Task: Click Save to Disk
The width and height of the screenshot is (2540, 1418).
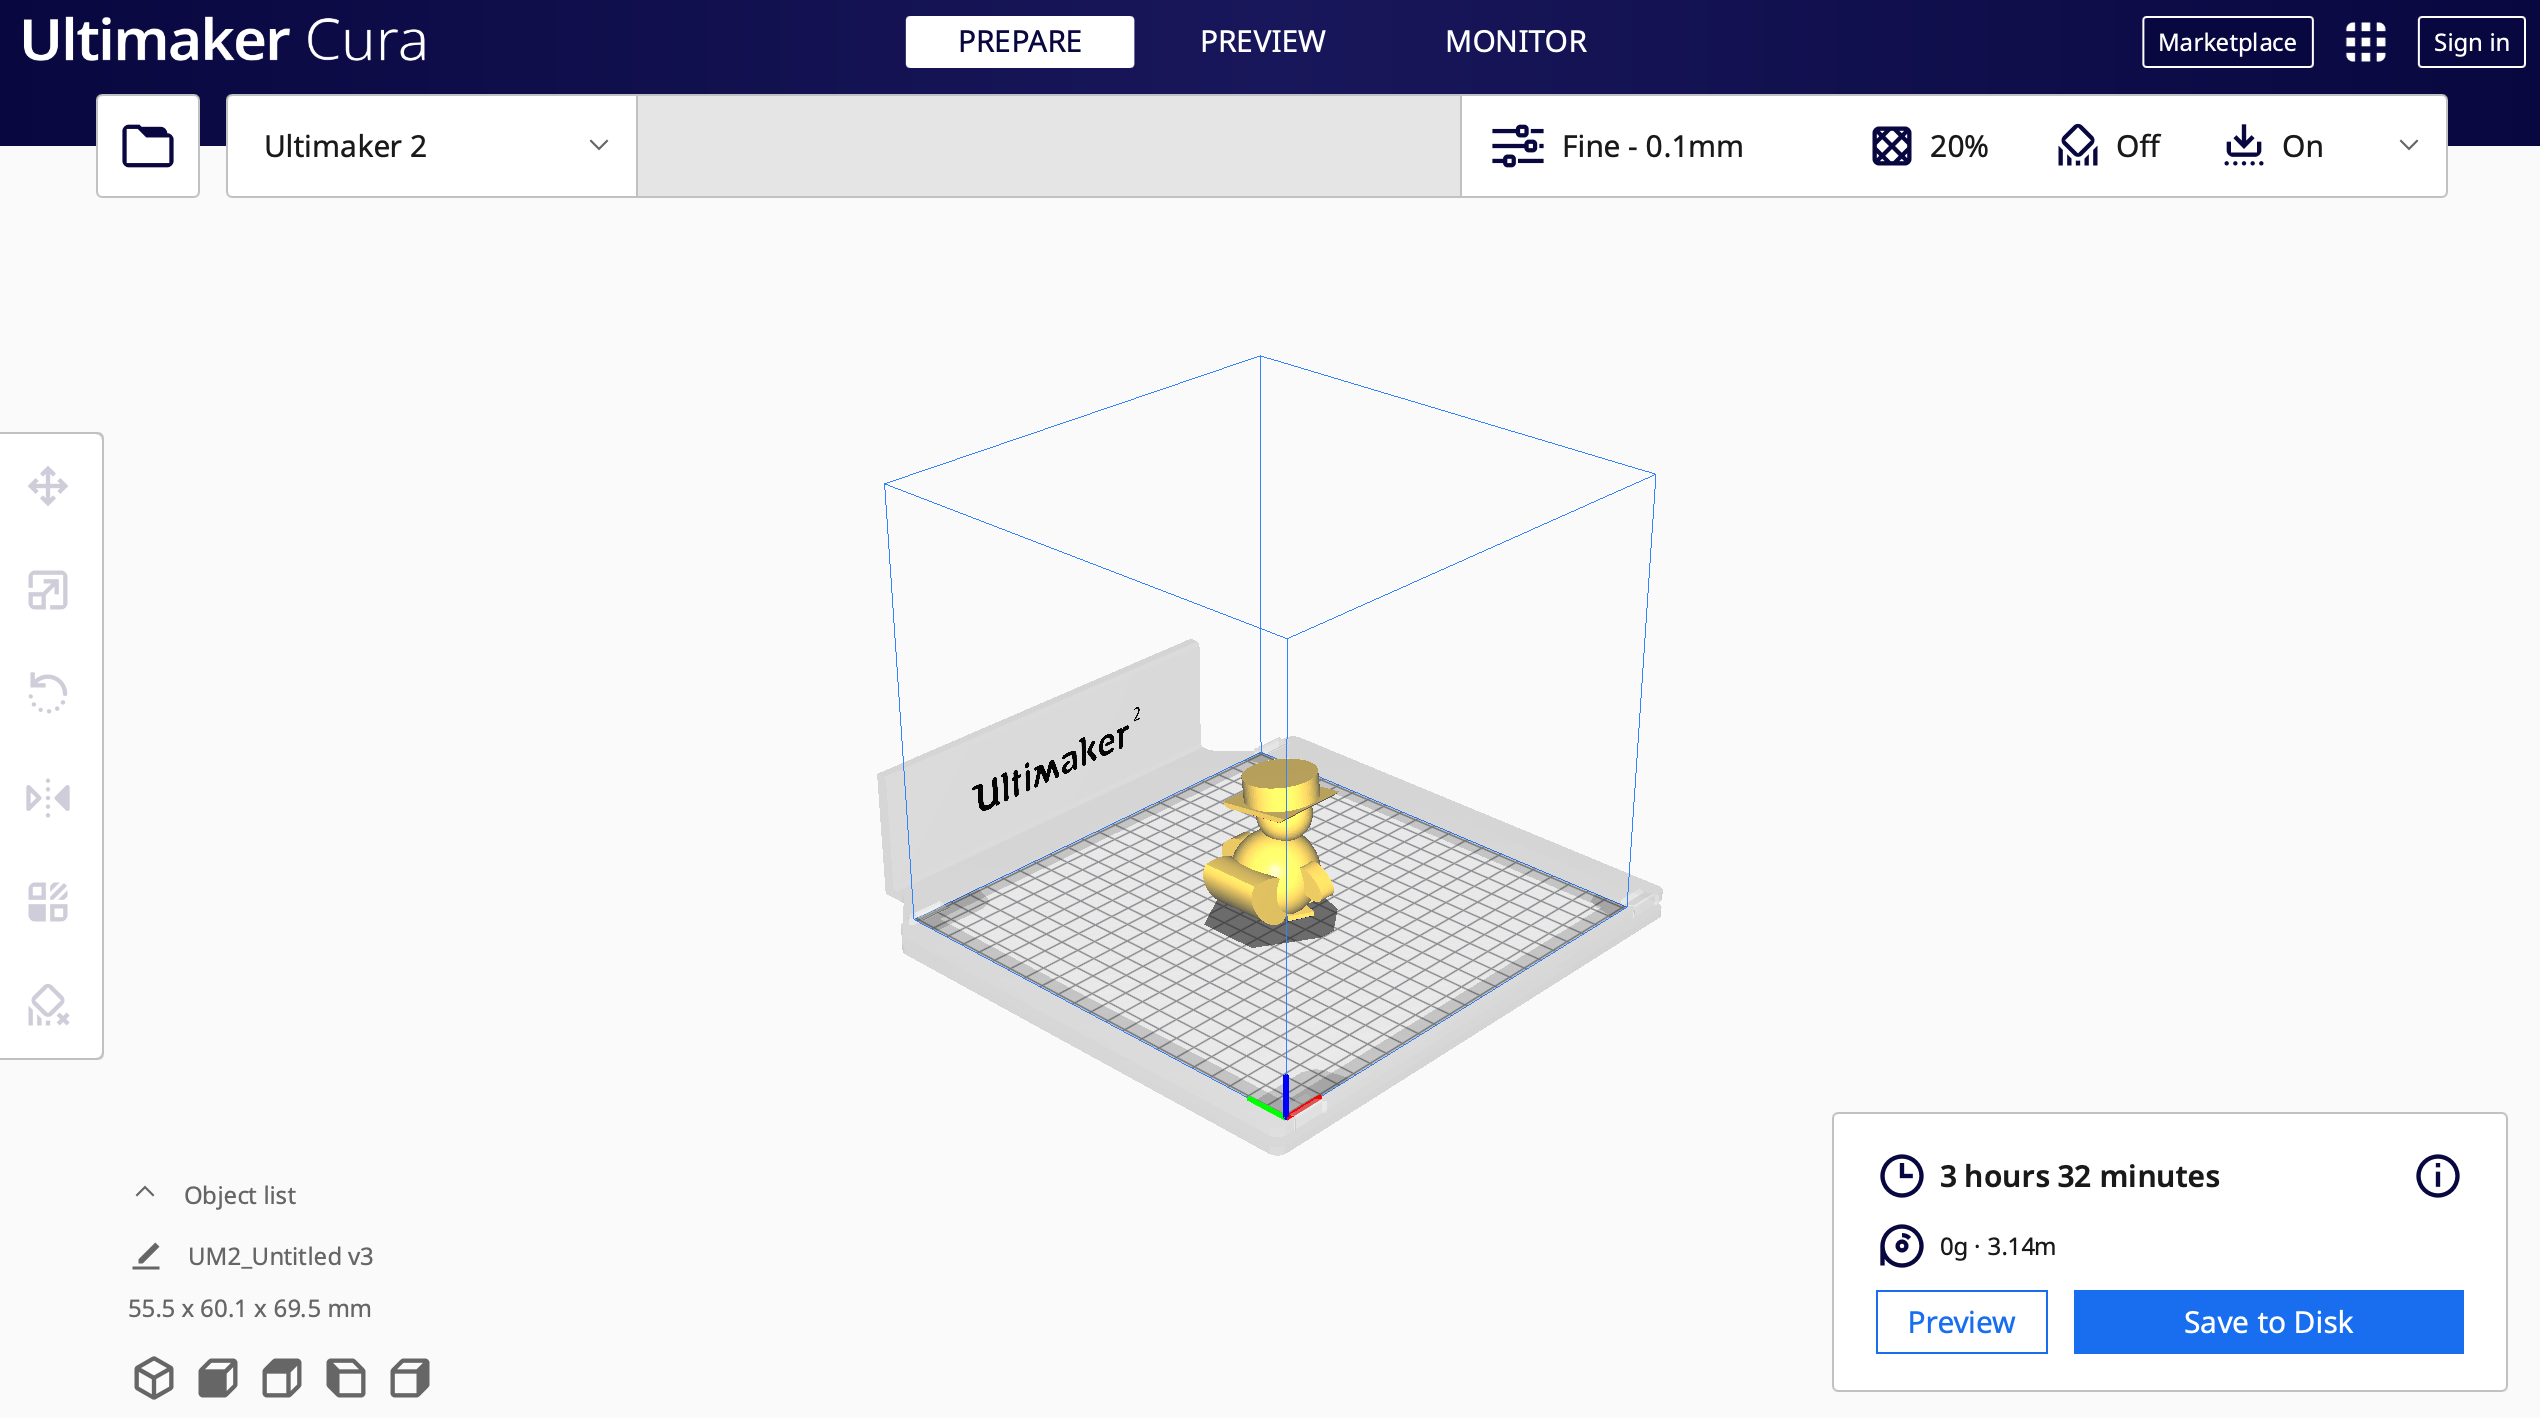Action: click(x=2269, y=1322)
